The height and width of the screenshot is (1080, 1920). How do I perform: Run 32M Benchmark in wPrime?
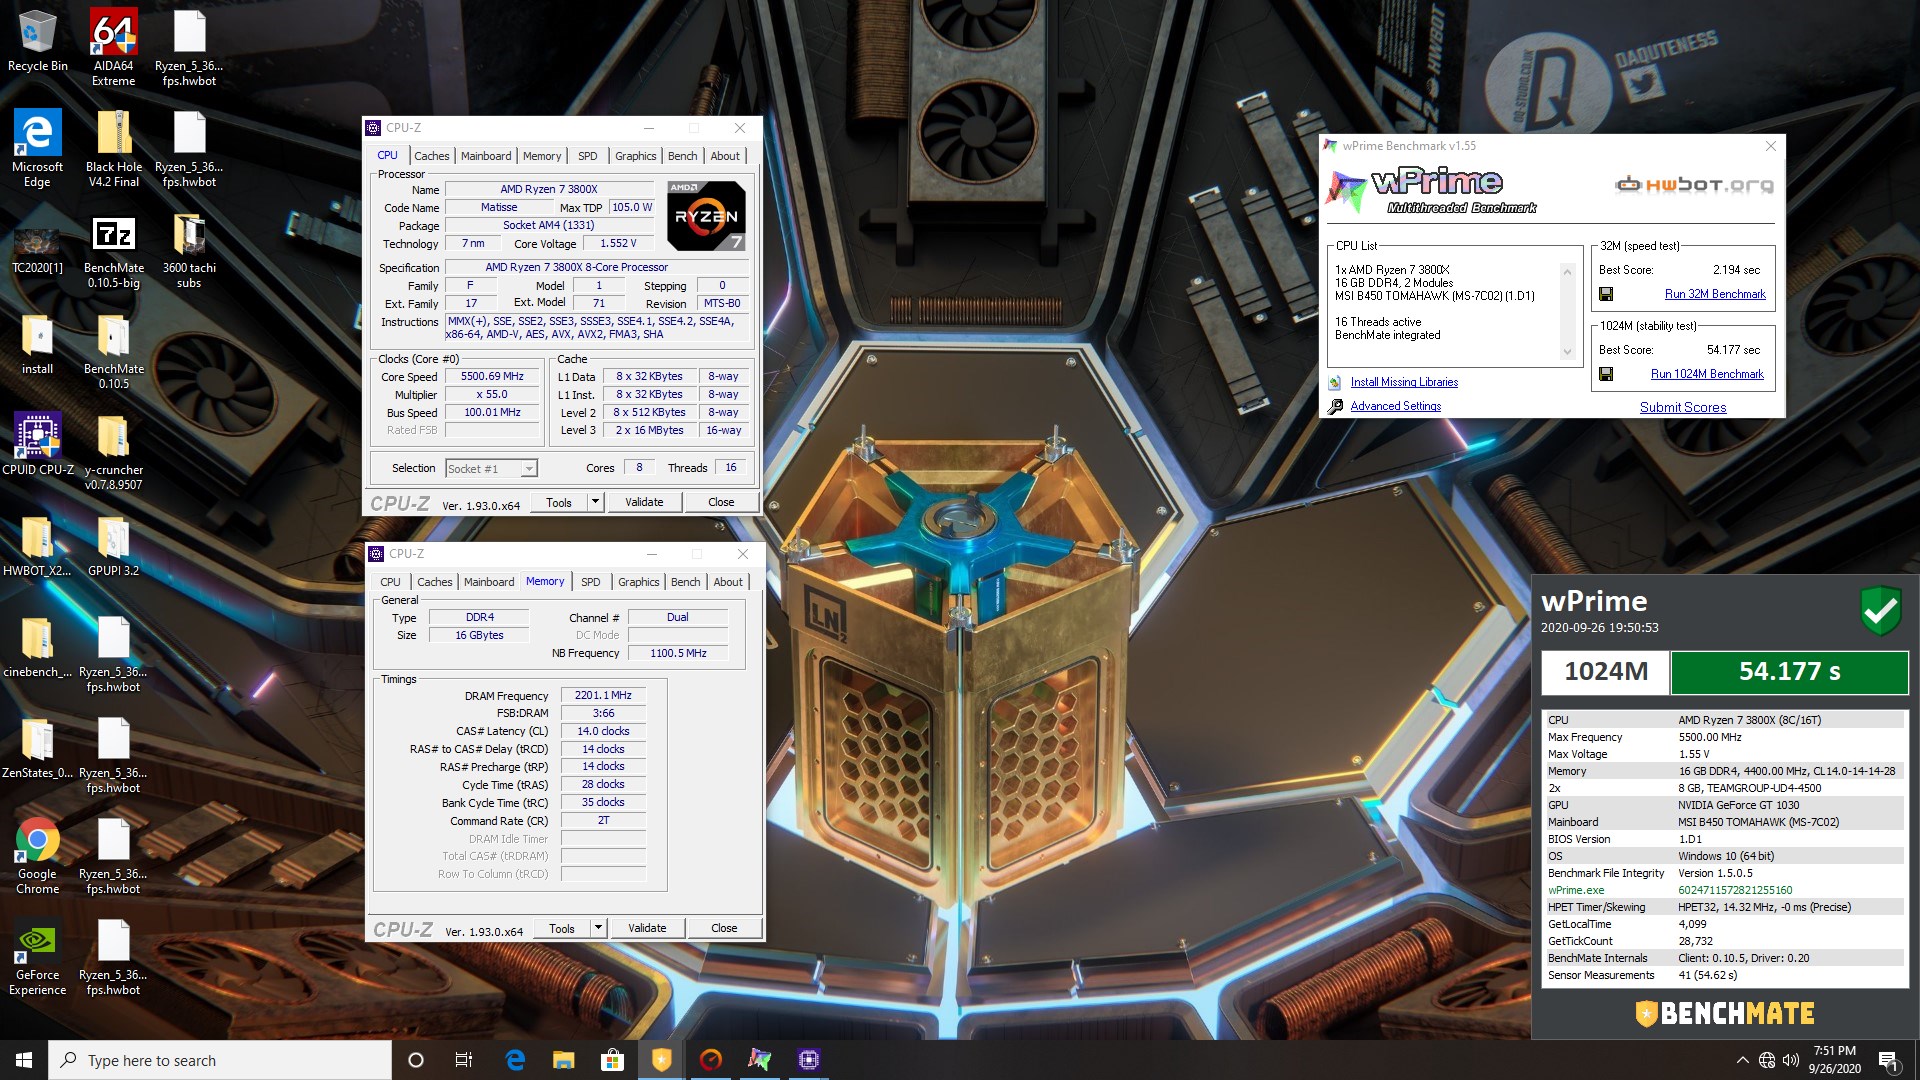1715,294
